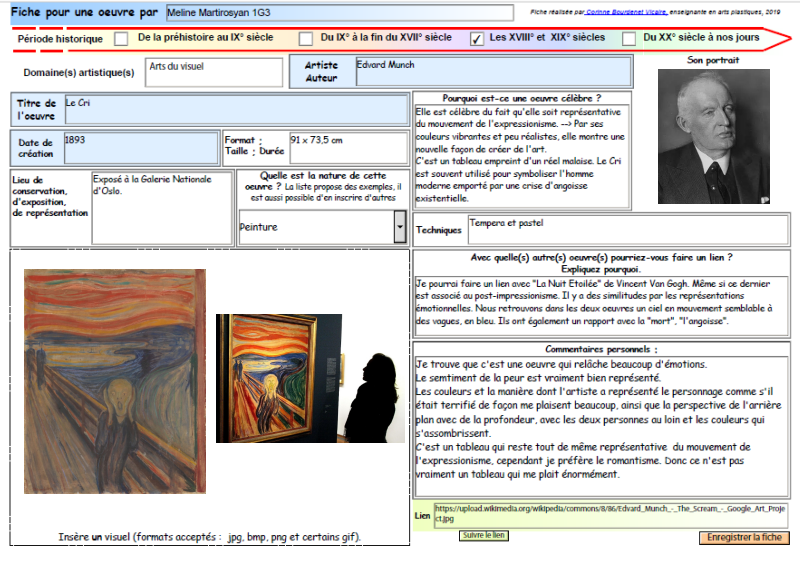Click the Wikimedia URL link field

(x=610, y=515)
